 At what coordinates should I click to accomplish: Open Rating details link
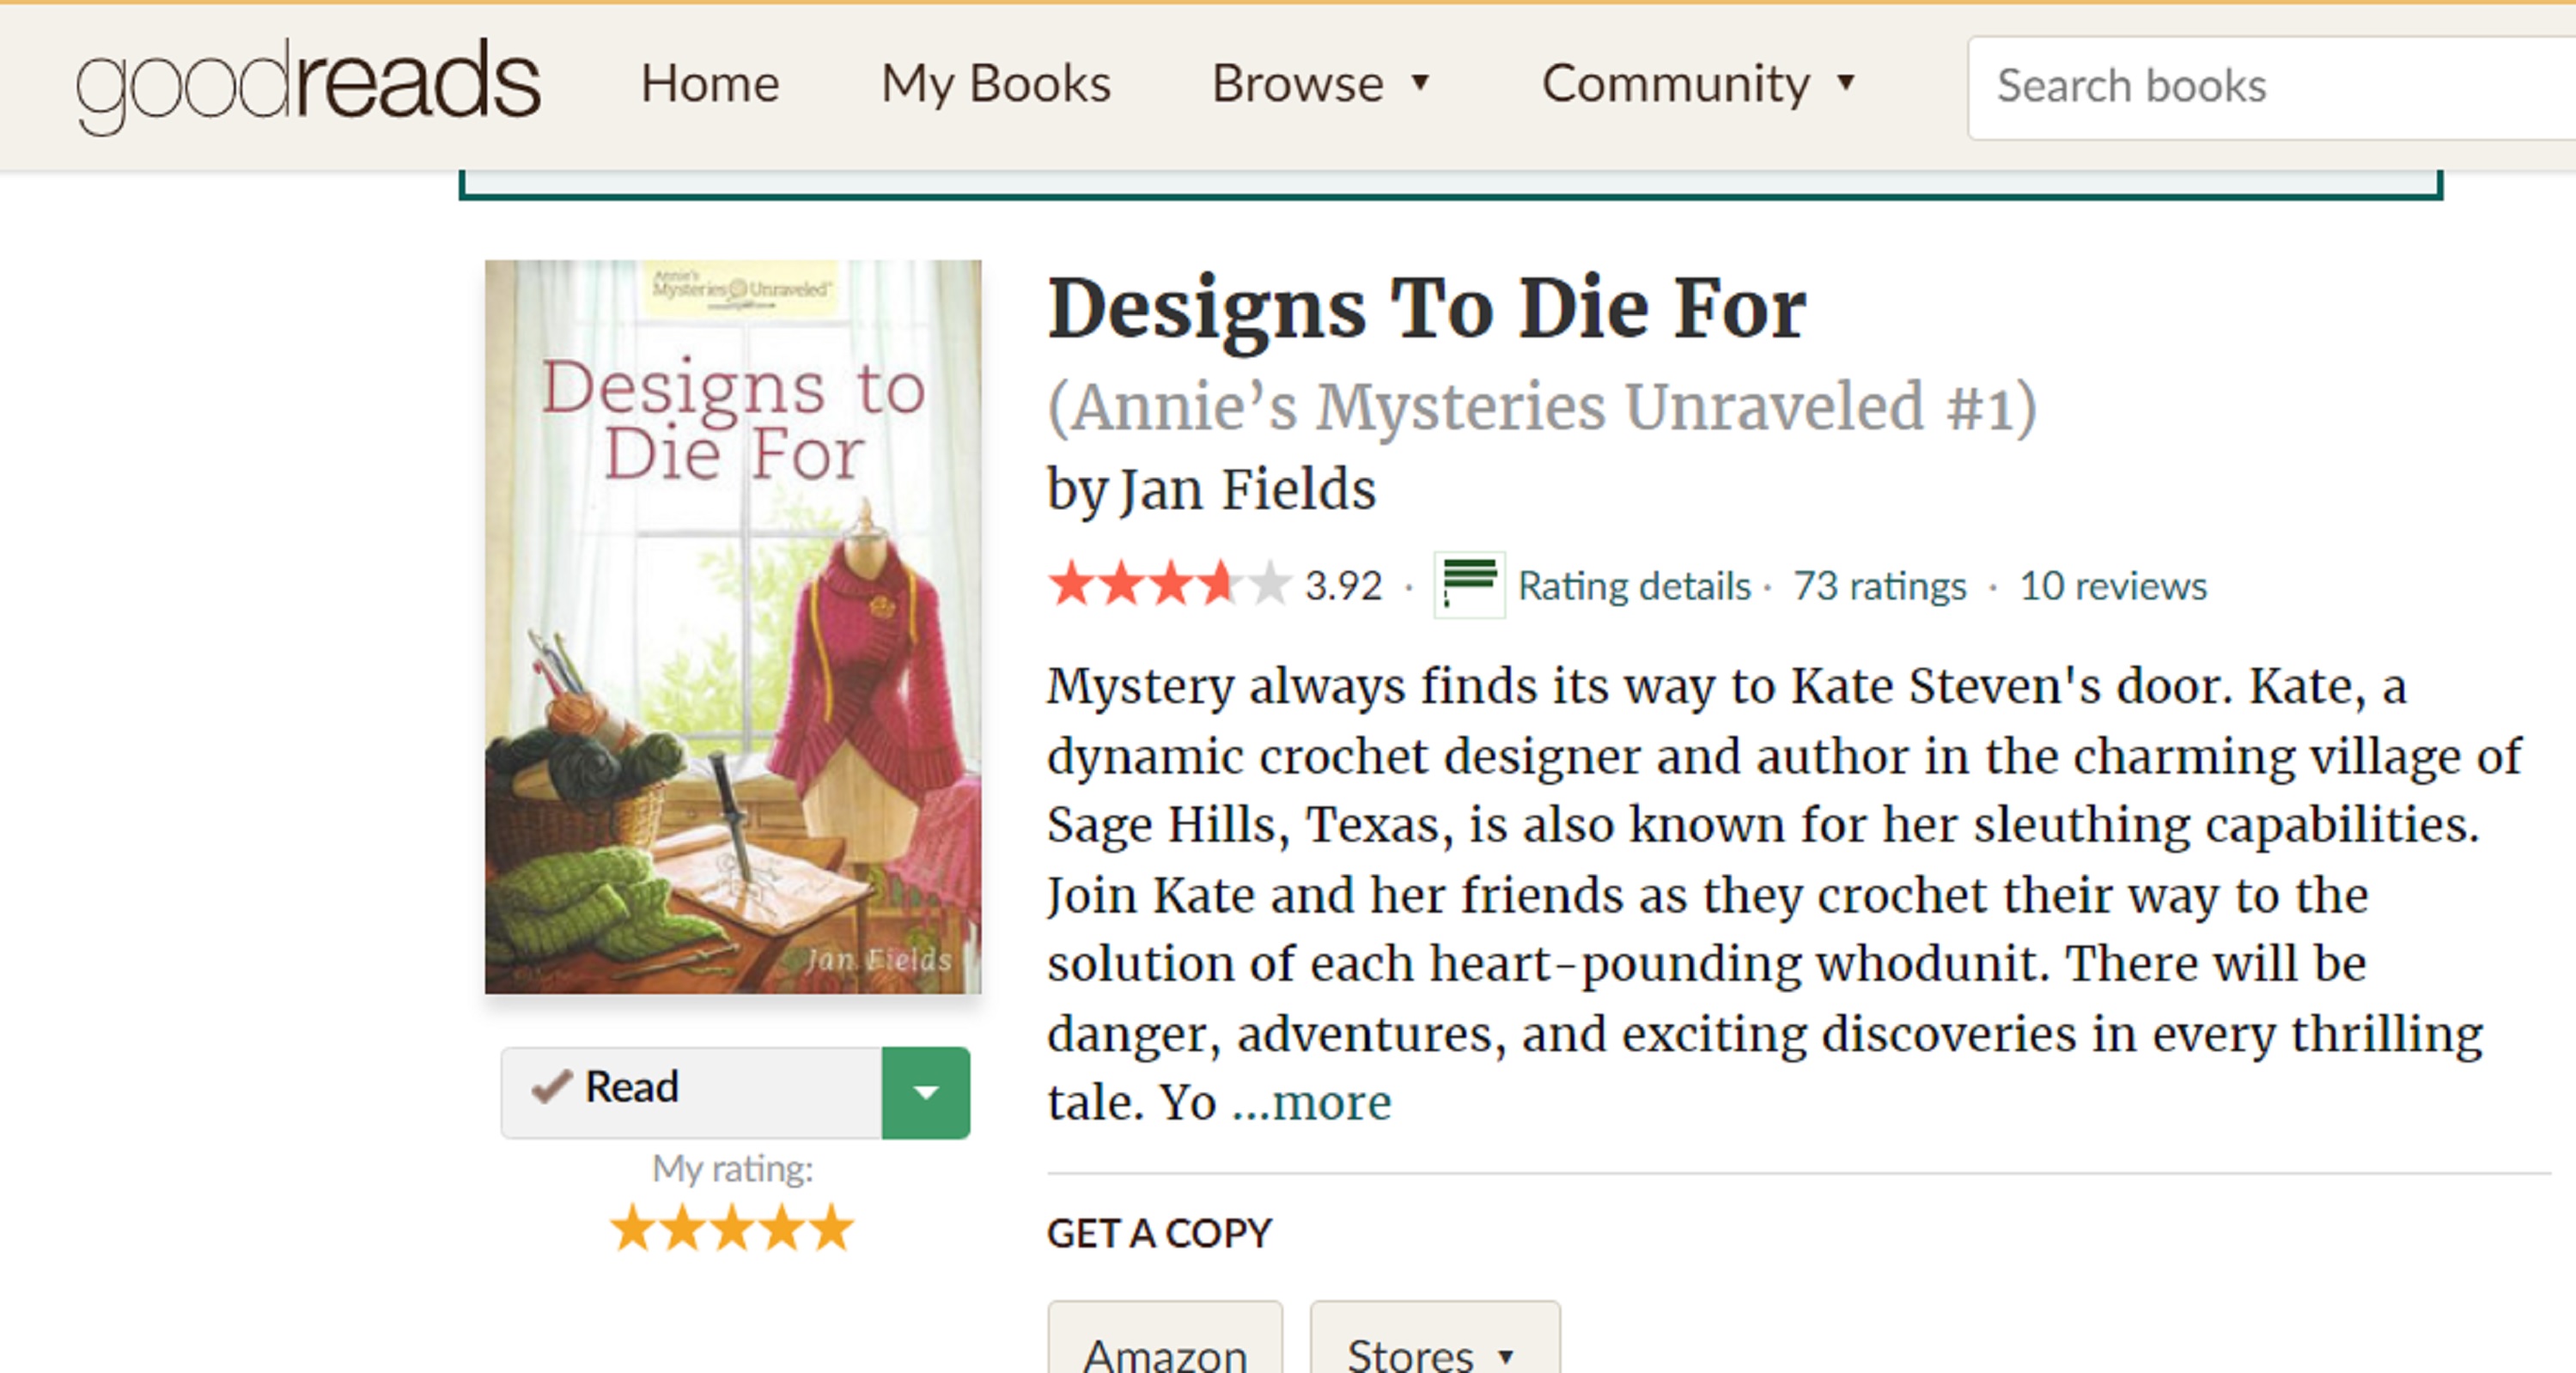pos(1634,586)
